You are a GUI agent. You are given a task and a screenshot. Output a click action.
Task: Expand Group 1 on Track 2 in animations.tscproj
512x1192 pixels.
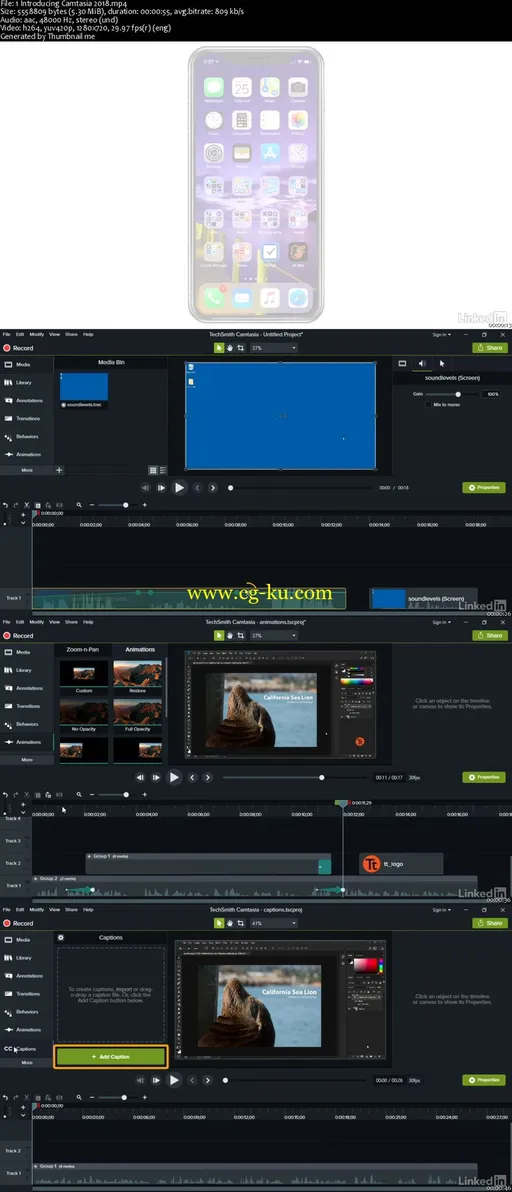point(90,856)
